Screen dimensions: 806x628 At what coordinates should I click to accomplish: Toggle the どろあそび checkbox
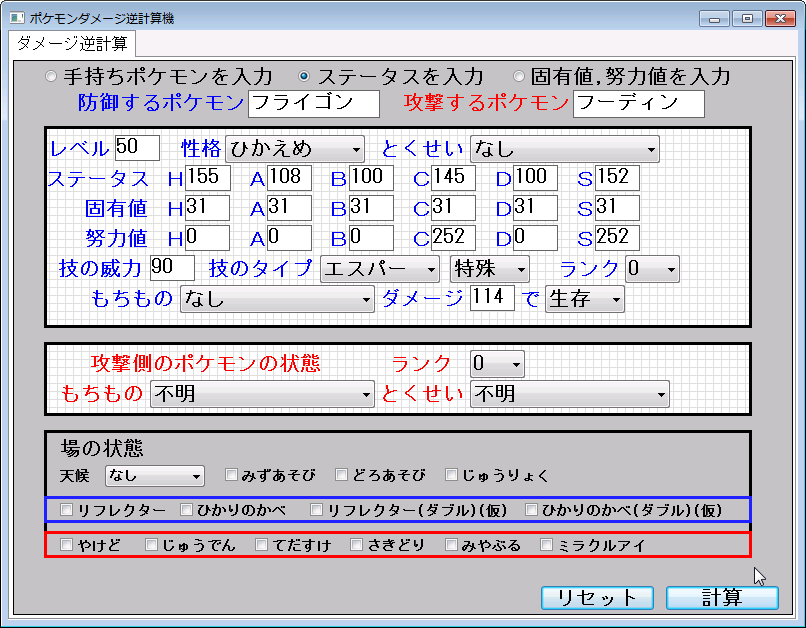(x=341, y=475)
